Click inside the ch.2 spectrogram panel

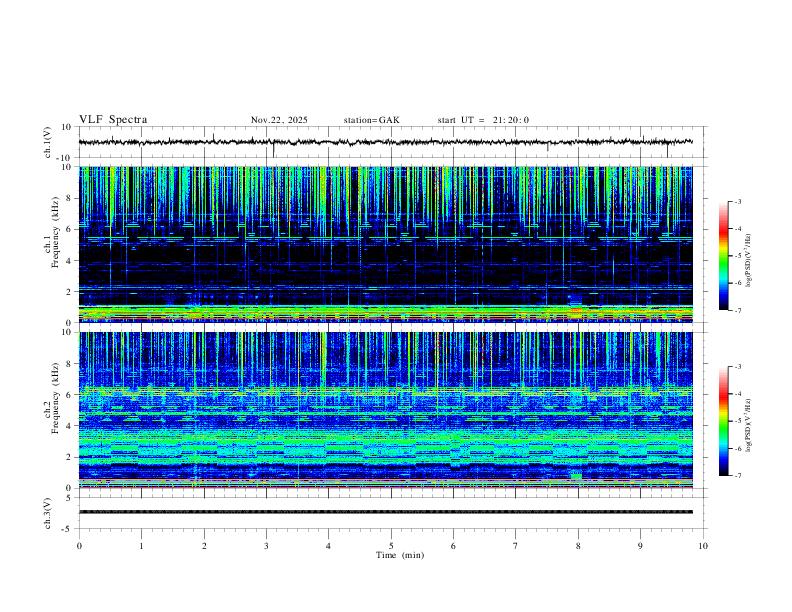coord(386,410)
